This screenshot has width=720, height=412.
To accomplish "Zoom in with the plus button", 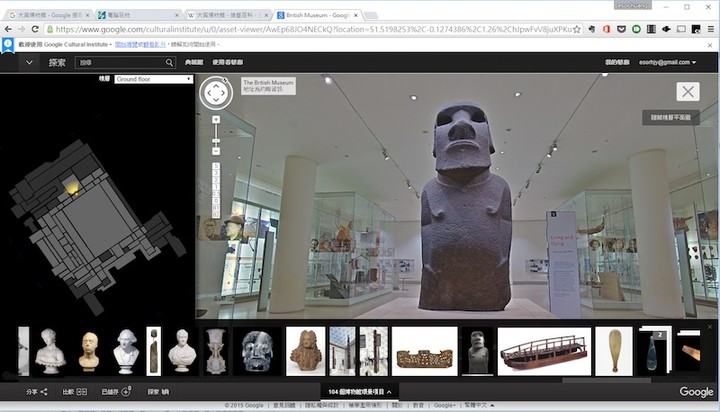I will pyautogui.click(x=216, y=120).
